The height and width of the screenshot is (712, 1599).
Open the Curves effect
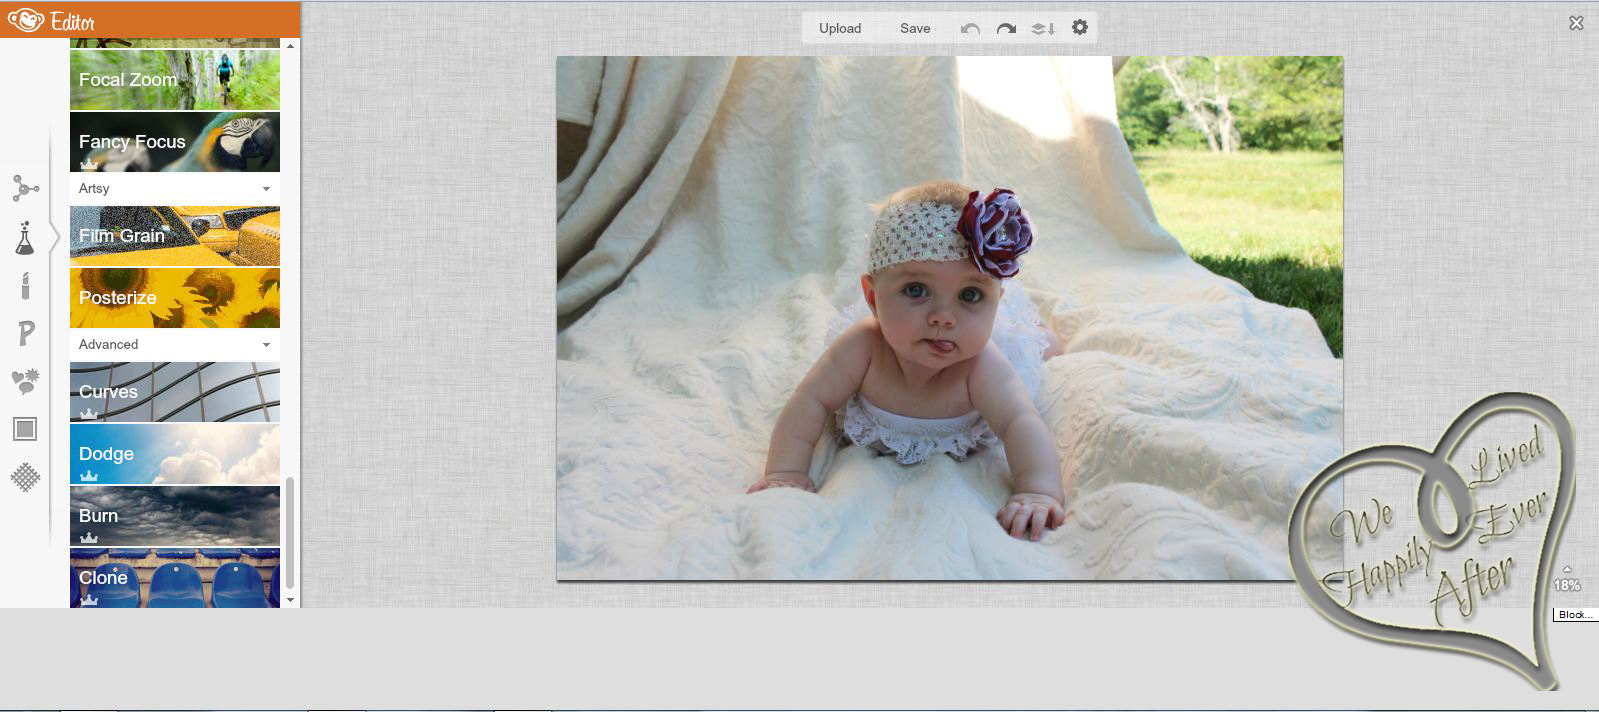click(175, 392)
